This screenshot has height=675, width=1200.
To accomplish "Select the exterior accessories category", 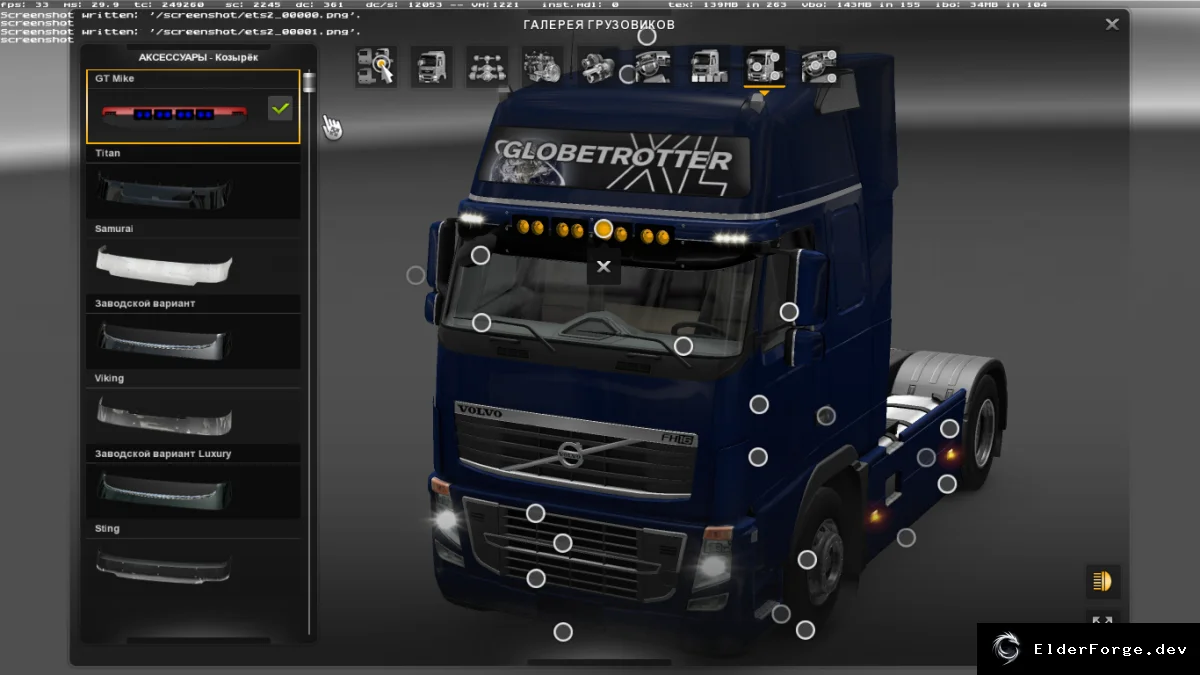I will click(764, 67).
